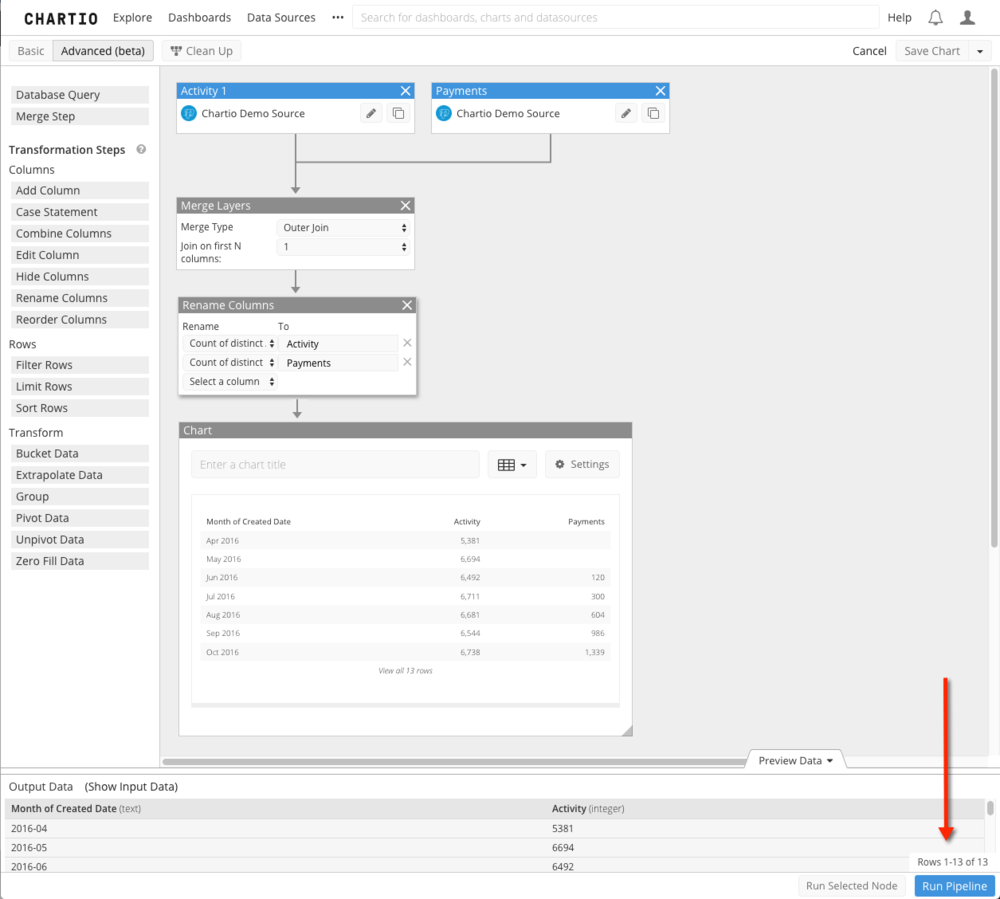Add the Filter Rows step

(x=80, y=365)
